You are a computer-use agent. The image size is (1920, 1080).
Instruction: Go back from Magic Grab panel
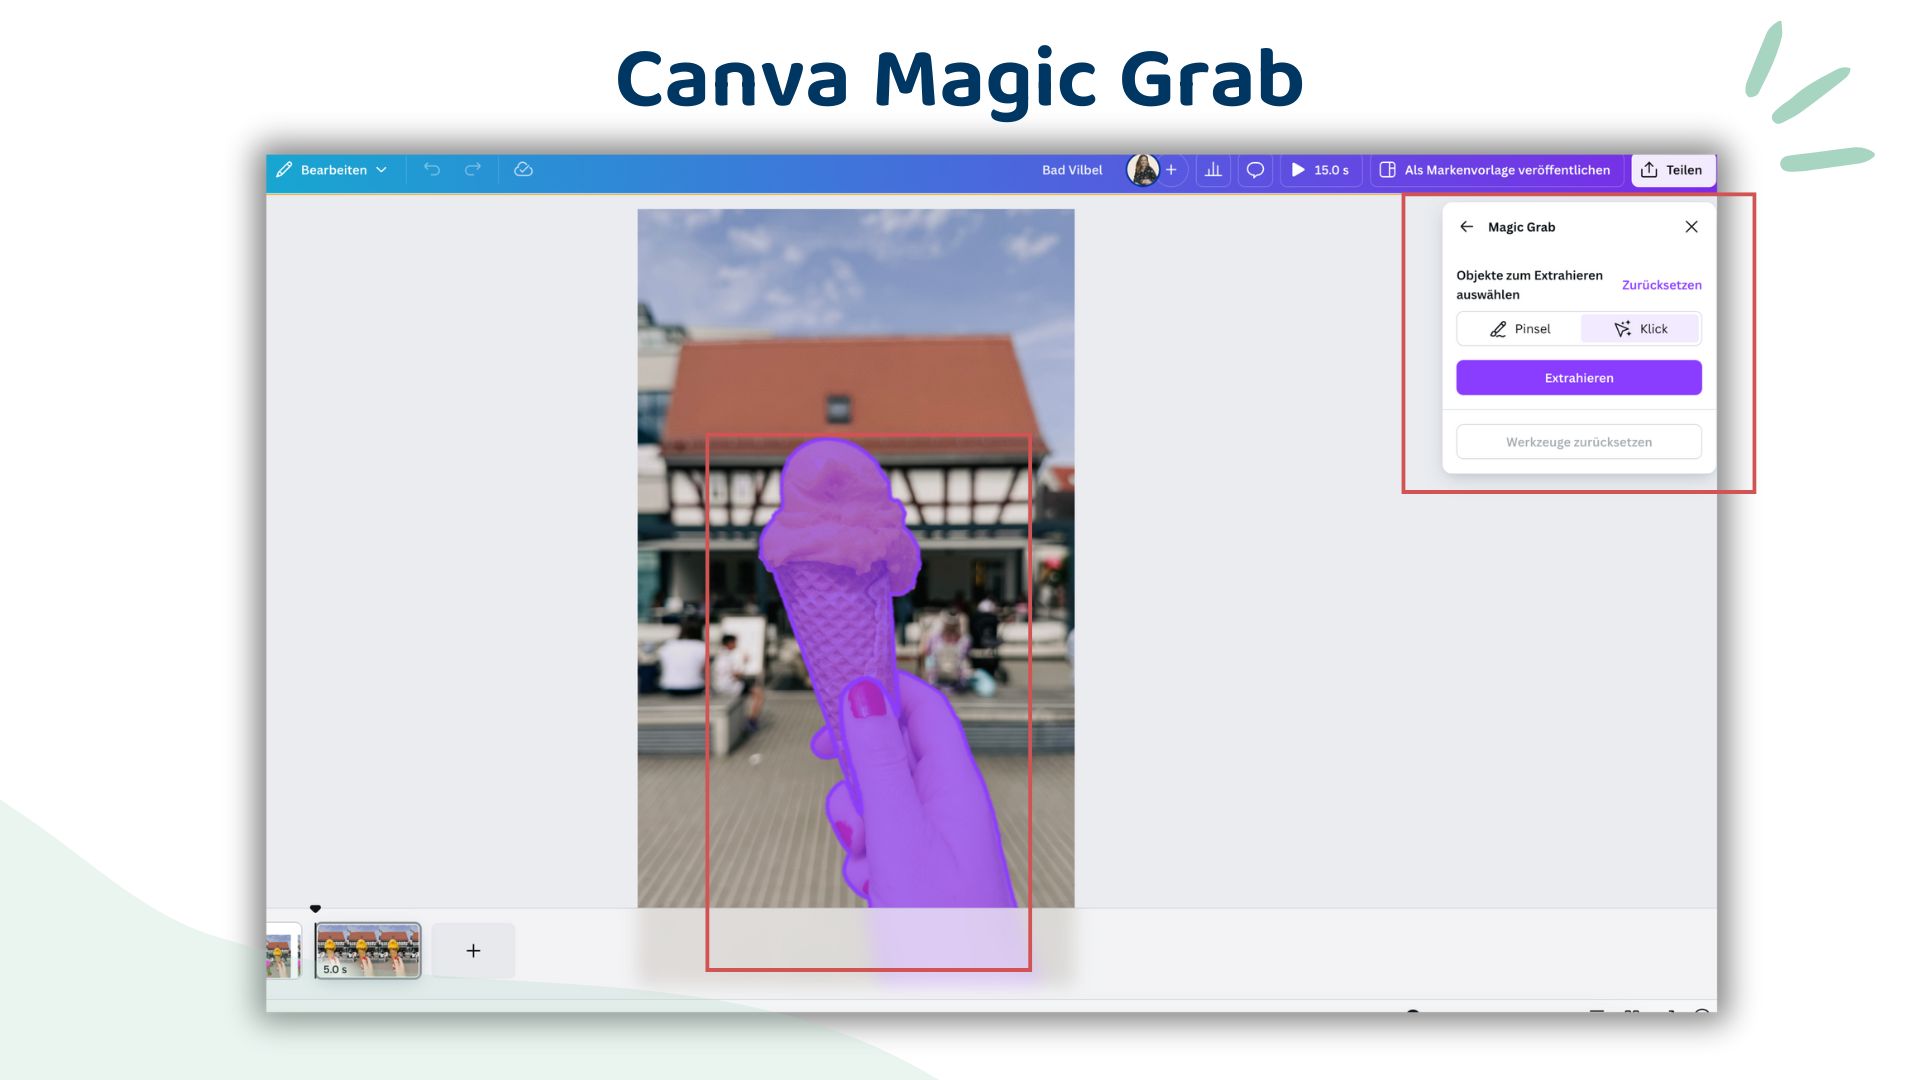[1467, 227]
